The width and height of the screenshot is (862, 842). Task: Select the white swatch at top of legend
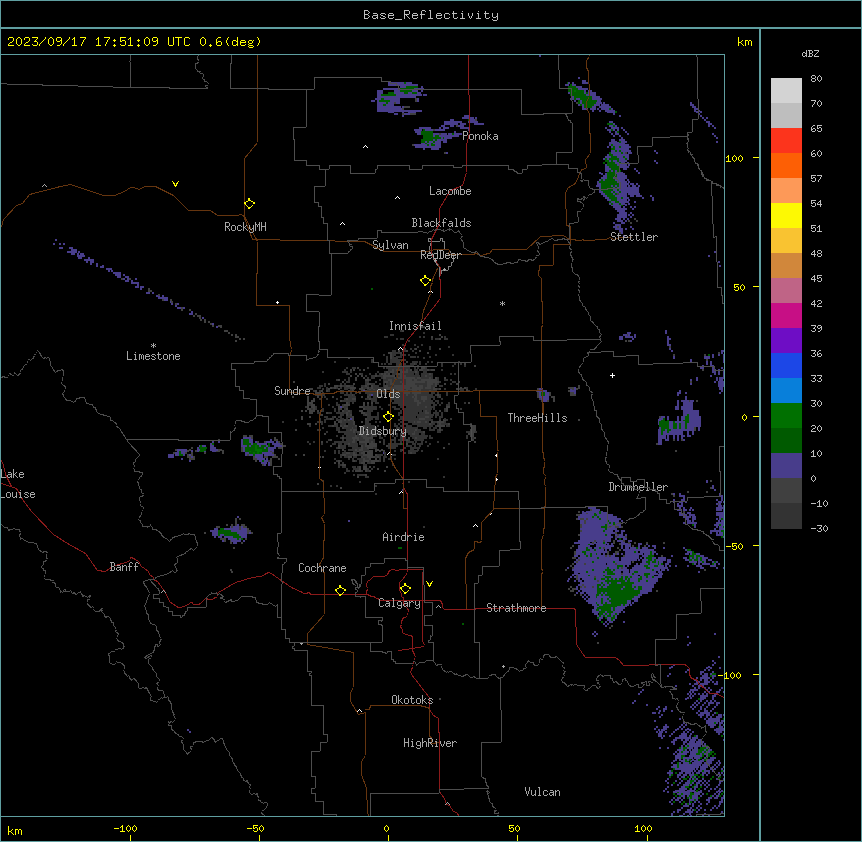coord(786,90)
